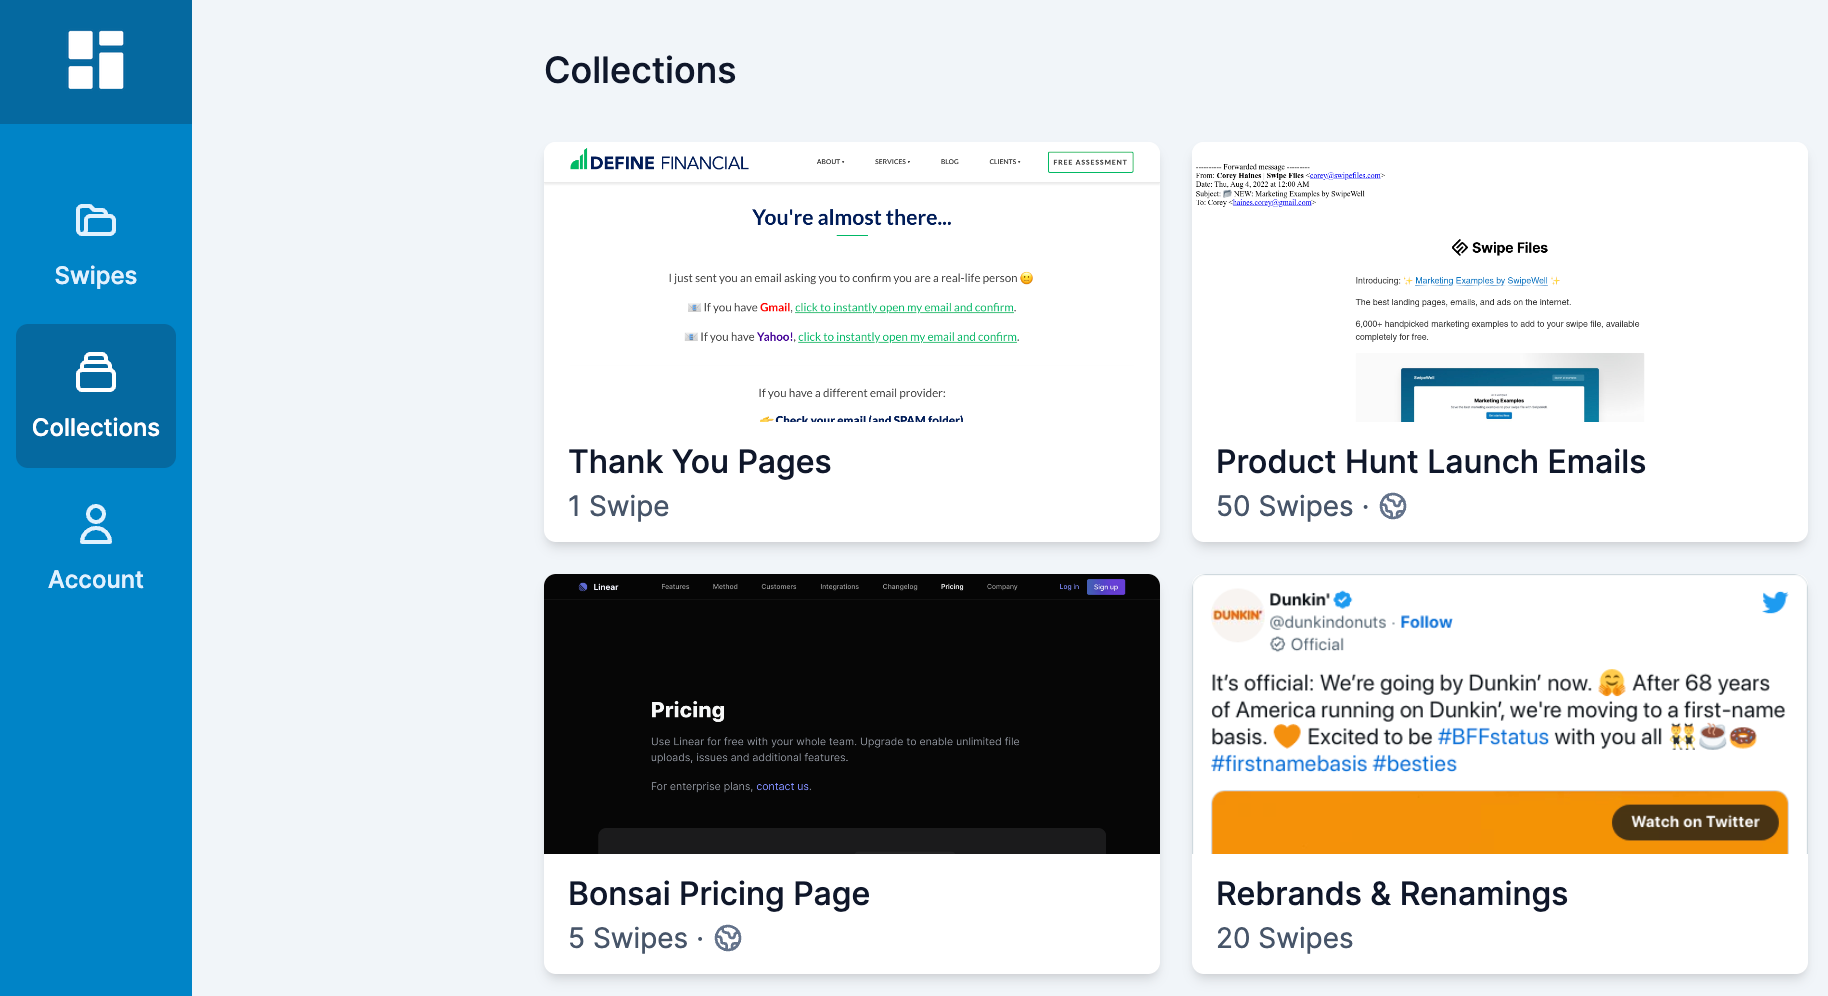The width and height of the screenshot is (1828, 996).
Task: Open the Product Hunt Launch Emails title
Action: pyautogui.click(x=1431, y=462)
